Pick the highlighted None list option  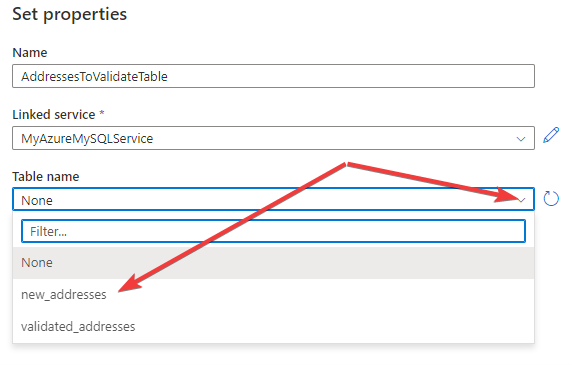(273, 263)
